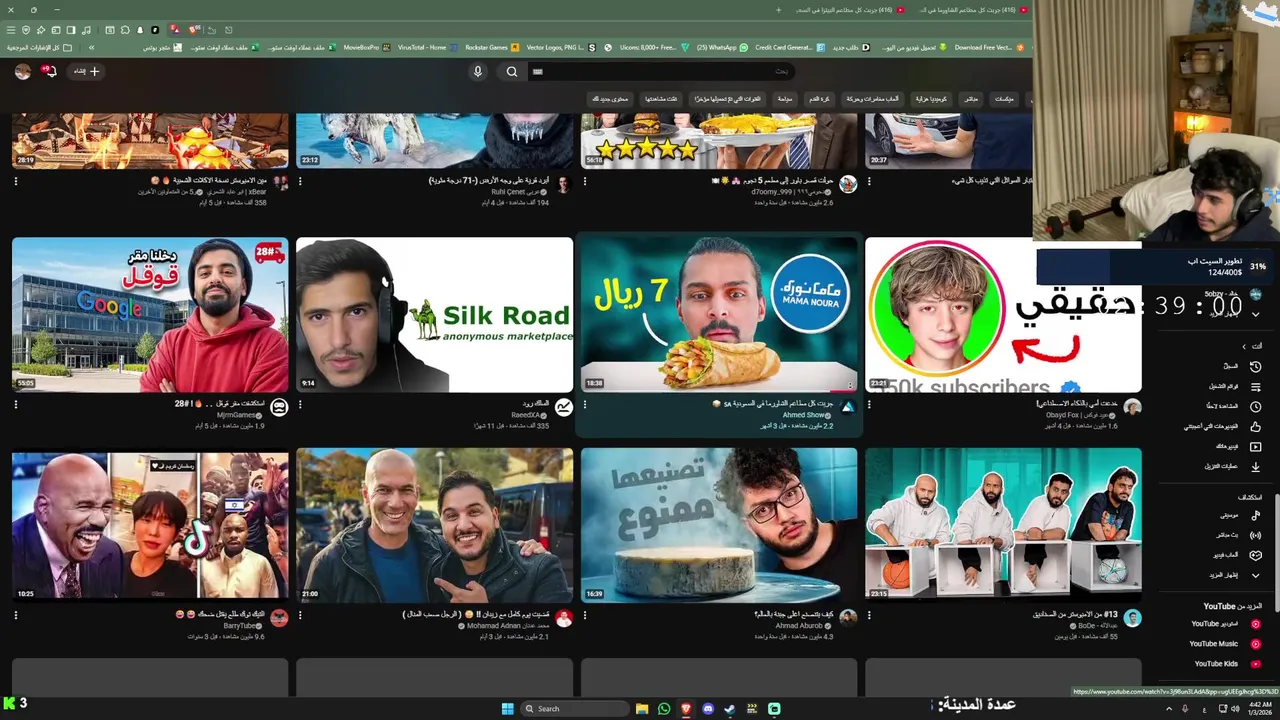Image resolution: width=1280 pixels, height=720 pixels.
Task: Open Discord from taskbar
Action: tap(708, 709)
